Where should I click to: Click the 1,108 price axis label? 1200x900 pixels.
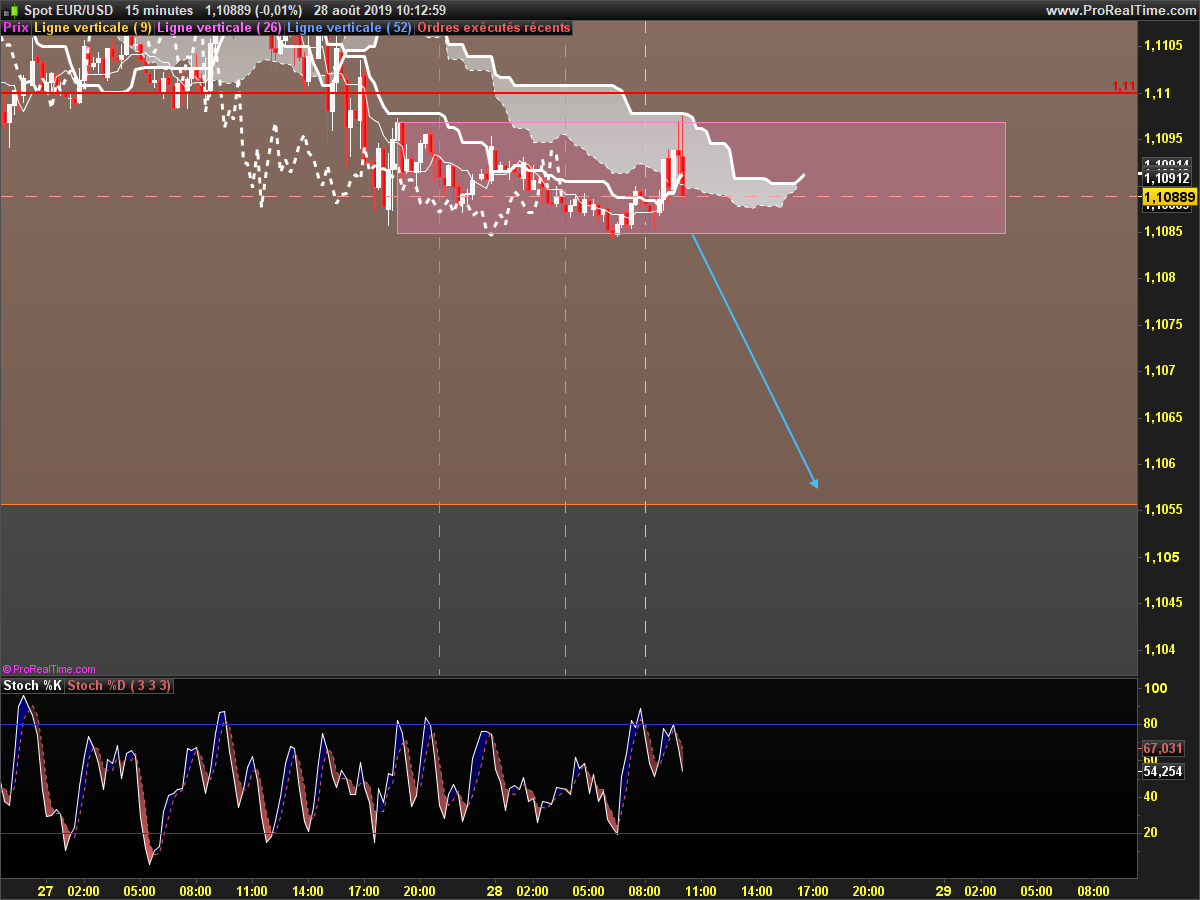(x=1161, y=277)
